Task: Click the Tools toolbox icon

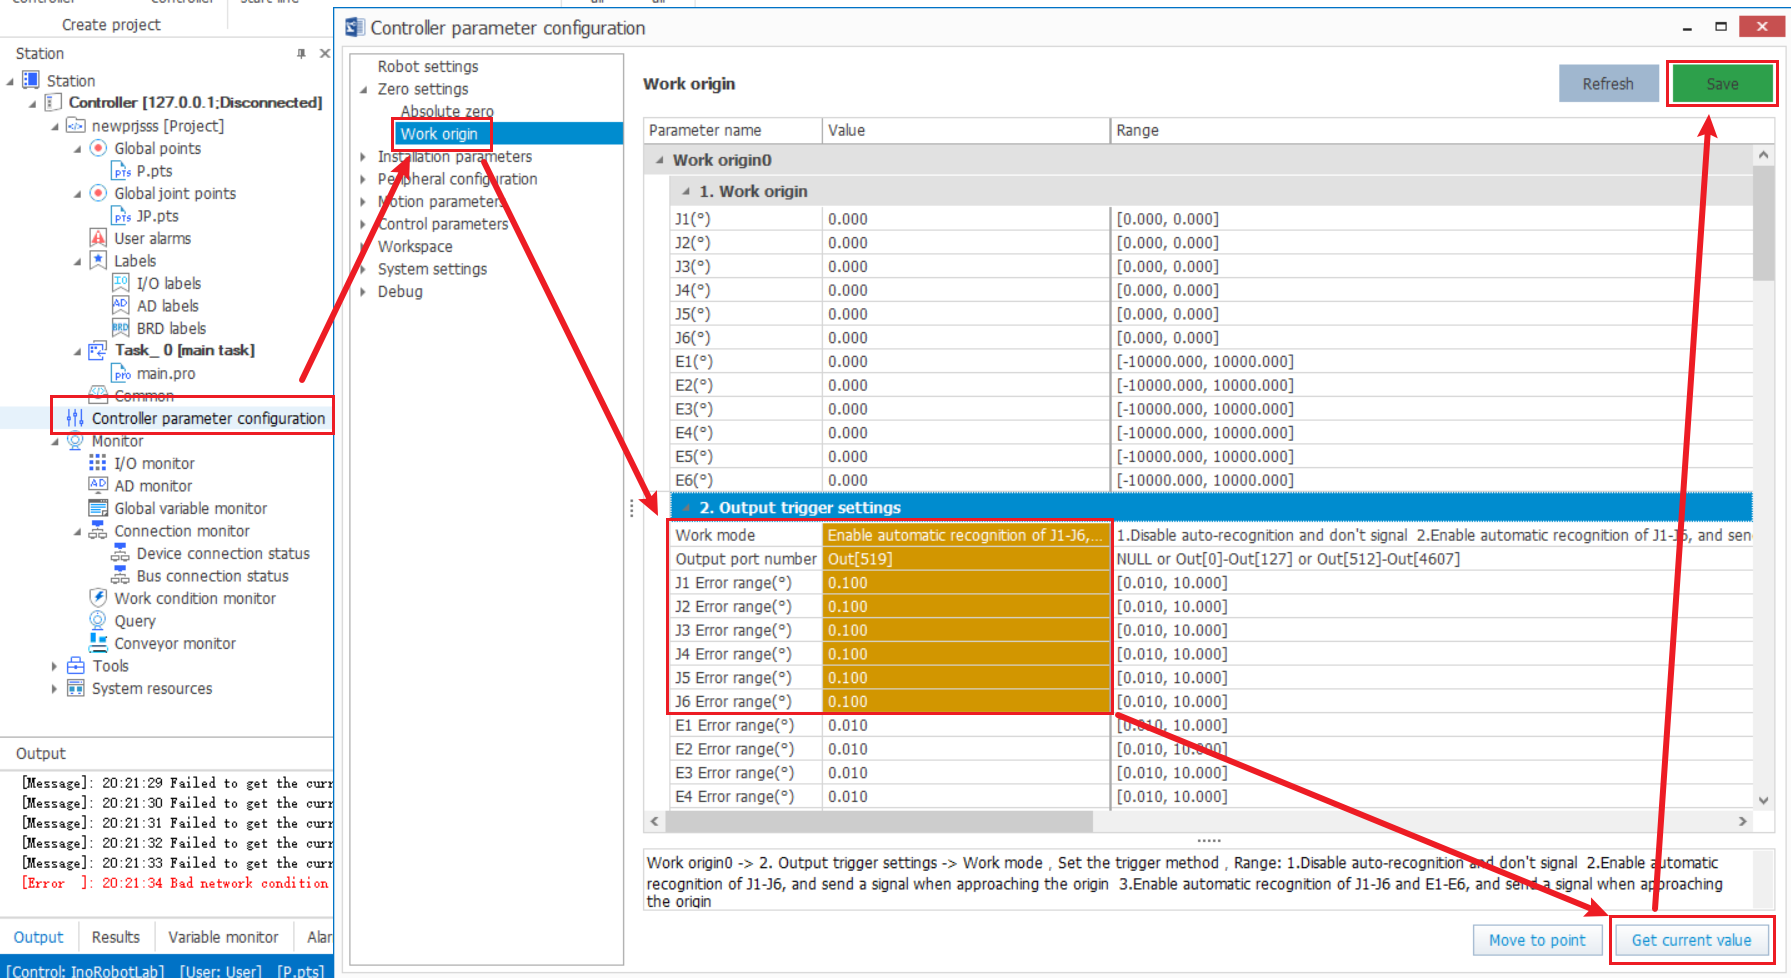Action: point(76,665)
